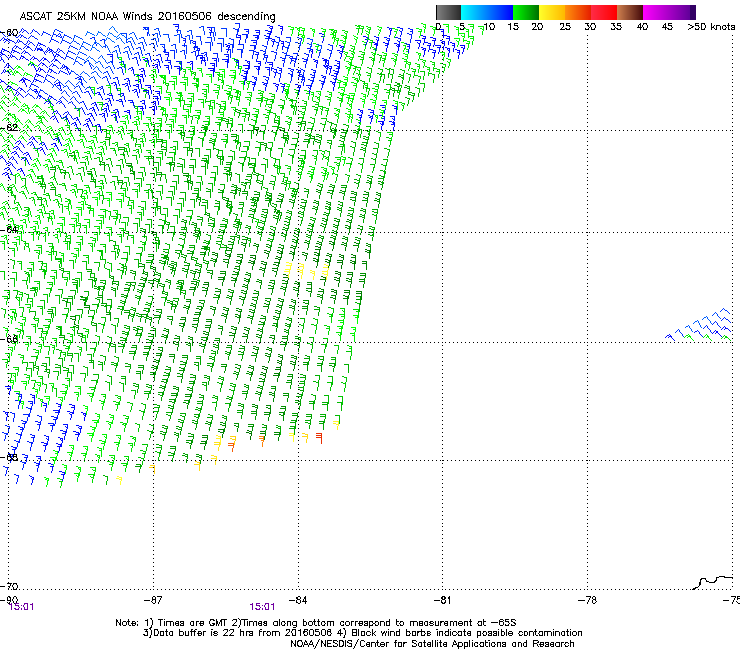Click the '>50 knots' legend label
The width and height of the screenshot is (740, 650).
(x=711, y=27)
